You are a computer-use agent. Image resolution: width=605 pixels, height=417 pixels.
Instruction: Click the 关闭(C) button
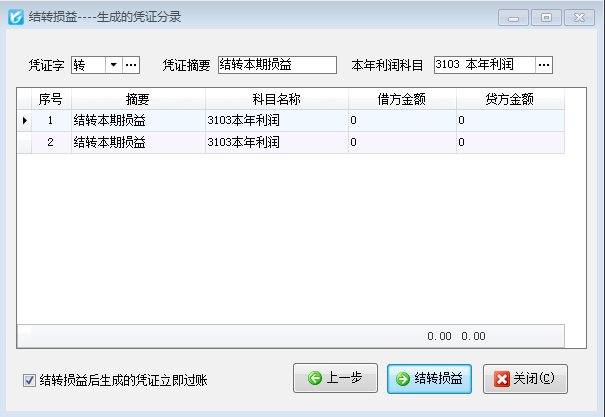(x=525, y=379)
